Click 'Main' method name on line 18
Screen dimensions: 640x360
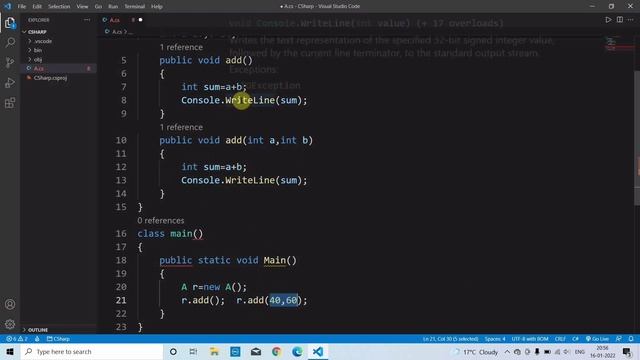point(275,260)
